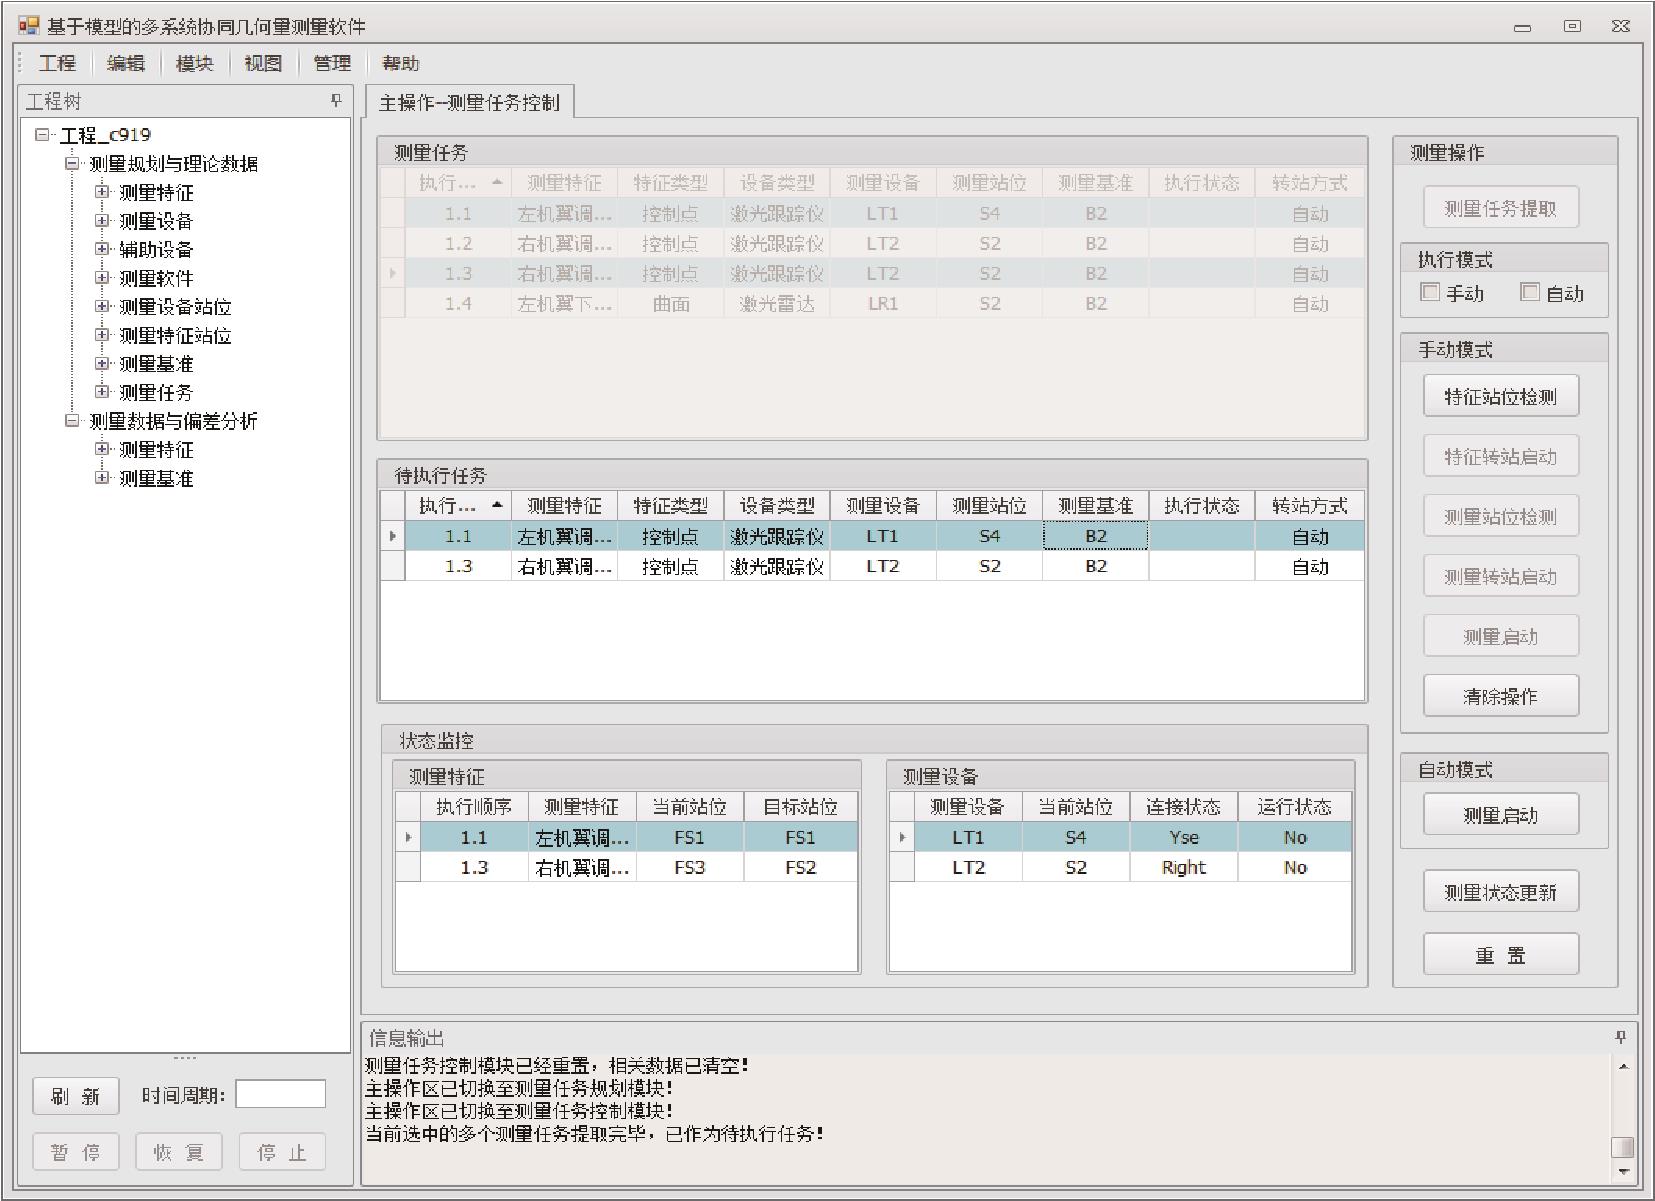The width and height of the screenshot is (1655, 1201).
Task: Click scroll-down arrow in 信息输出 panel
Action: 1623,1171
